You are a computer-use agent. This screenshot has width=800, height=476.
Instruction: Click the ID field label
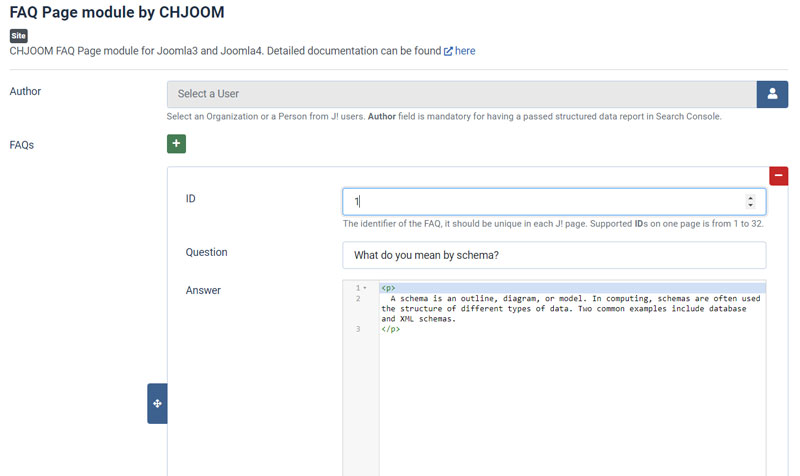[x=190, y=198]
